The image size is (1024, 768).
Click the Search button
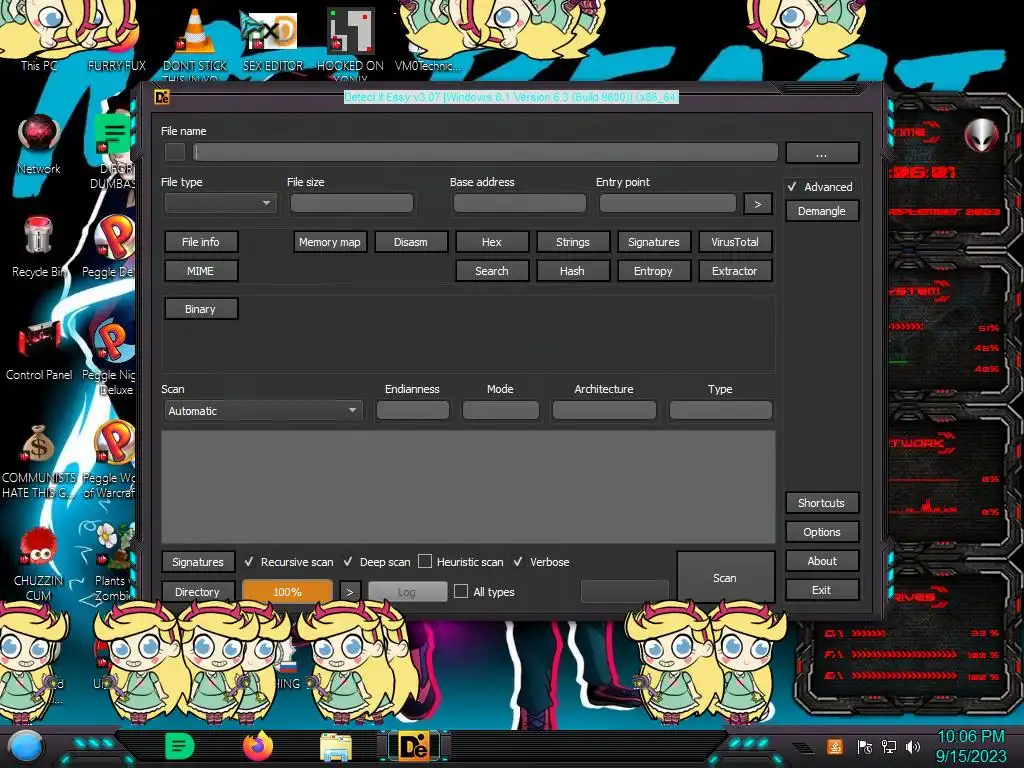tap(492, 271)
